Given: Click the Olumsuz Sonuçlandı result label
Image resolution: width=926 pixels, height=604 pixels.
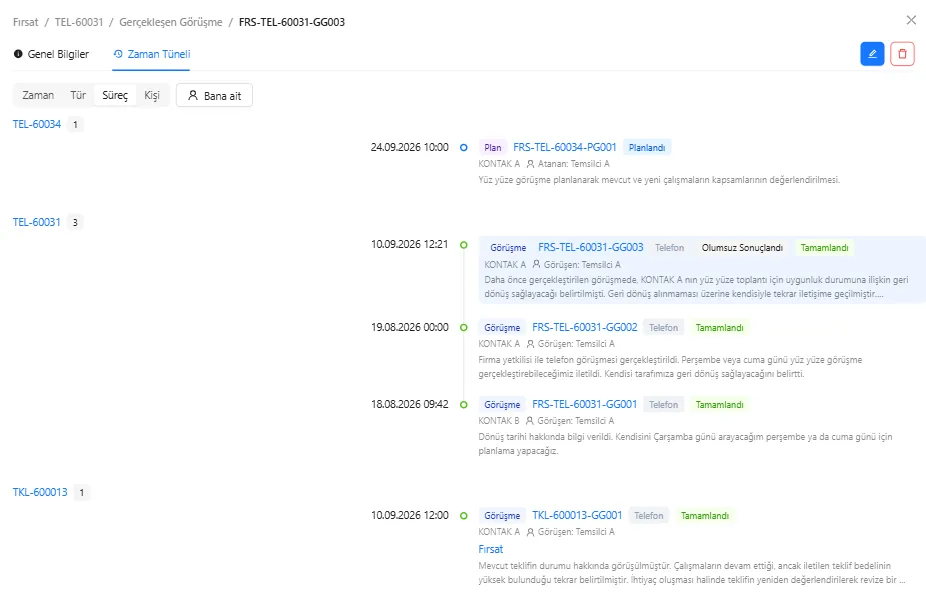Looking at the screenshot, I should click(x=742, y=247).
